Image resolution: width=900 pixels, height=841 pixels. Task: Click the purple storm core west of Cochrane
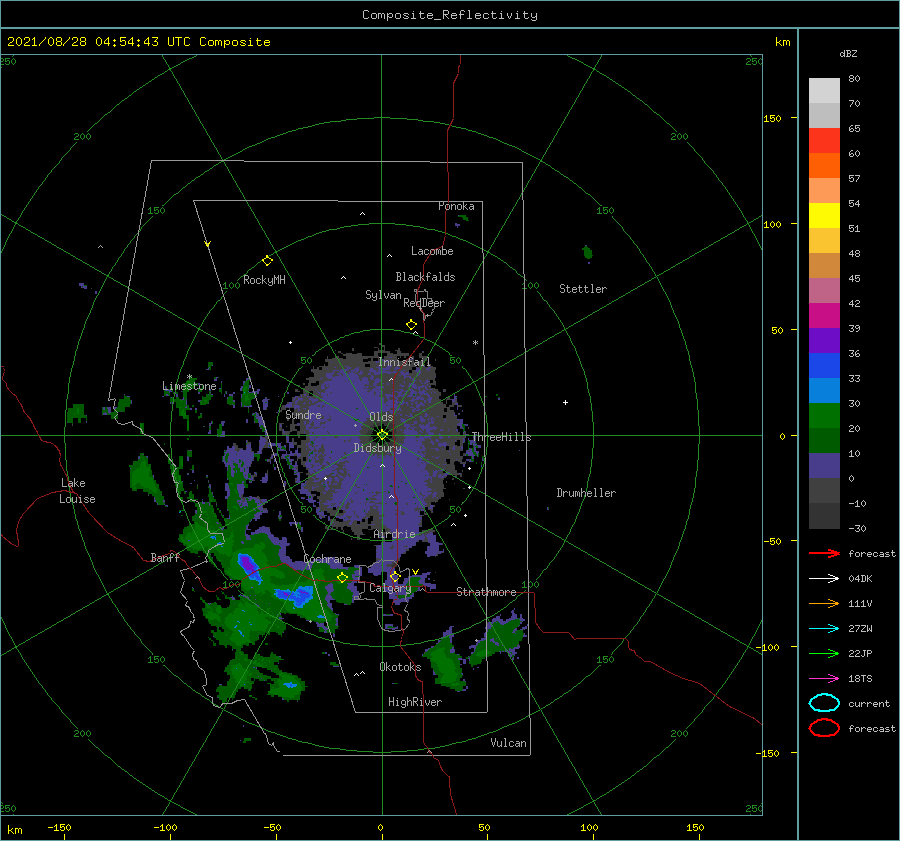249,566
